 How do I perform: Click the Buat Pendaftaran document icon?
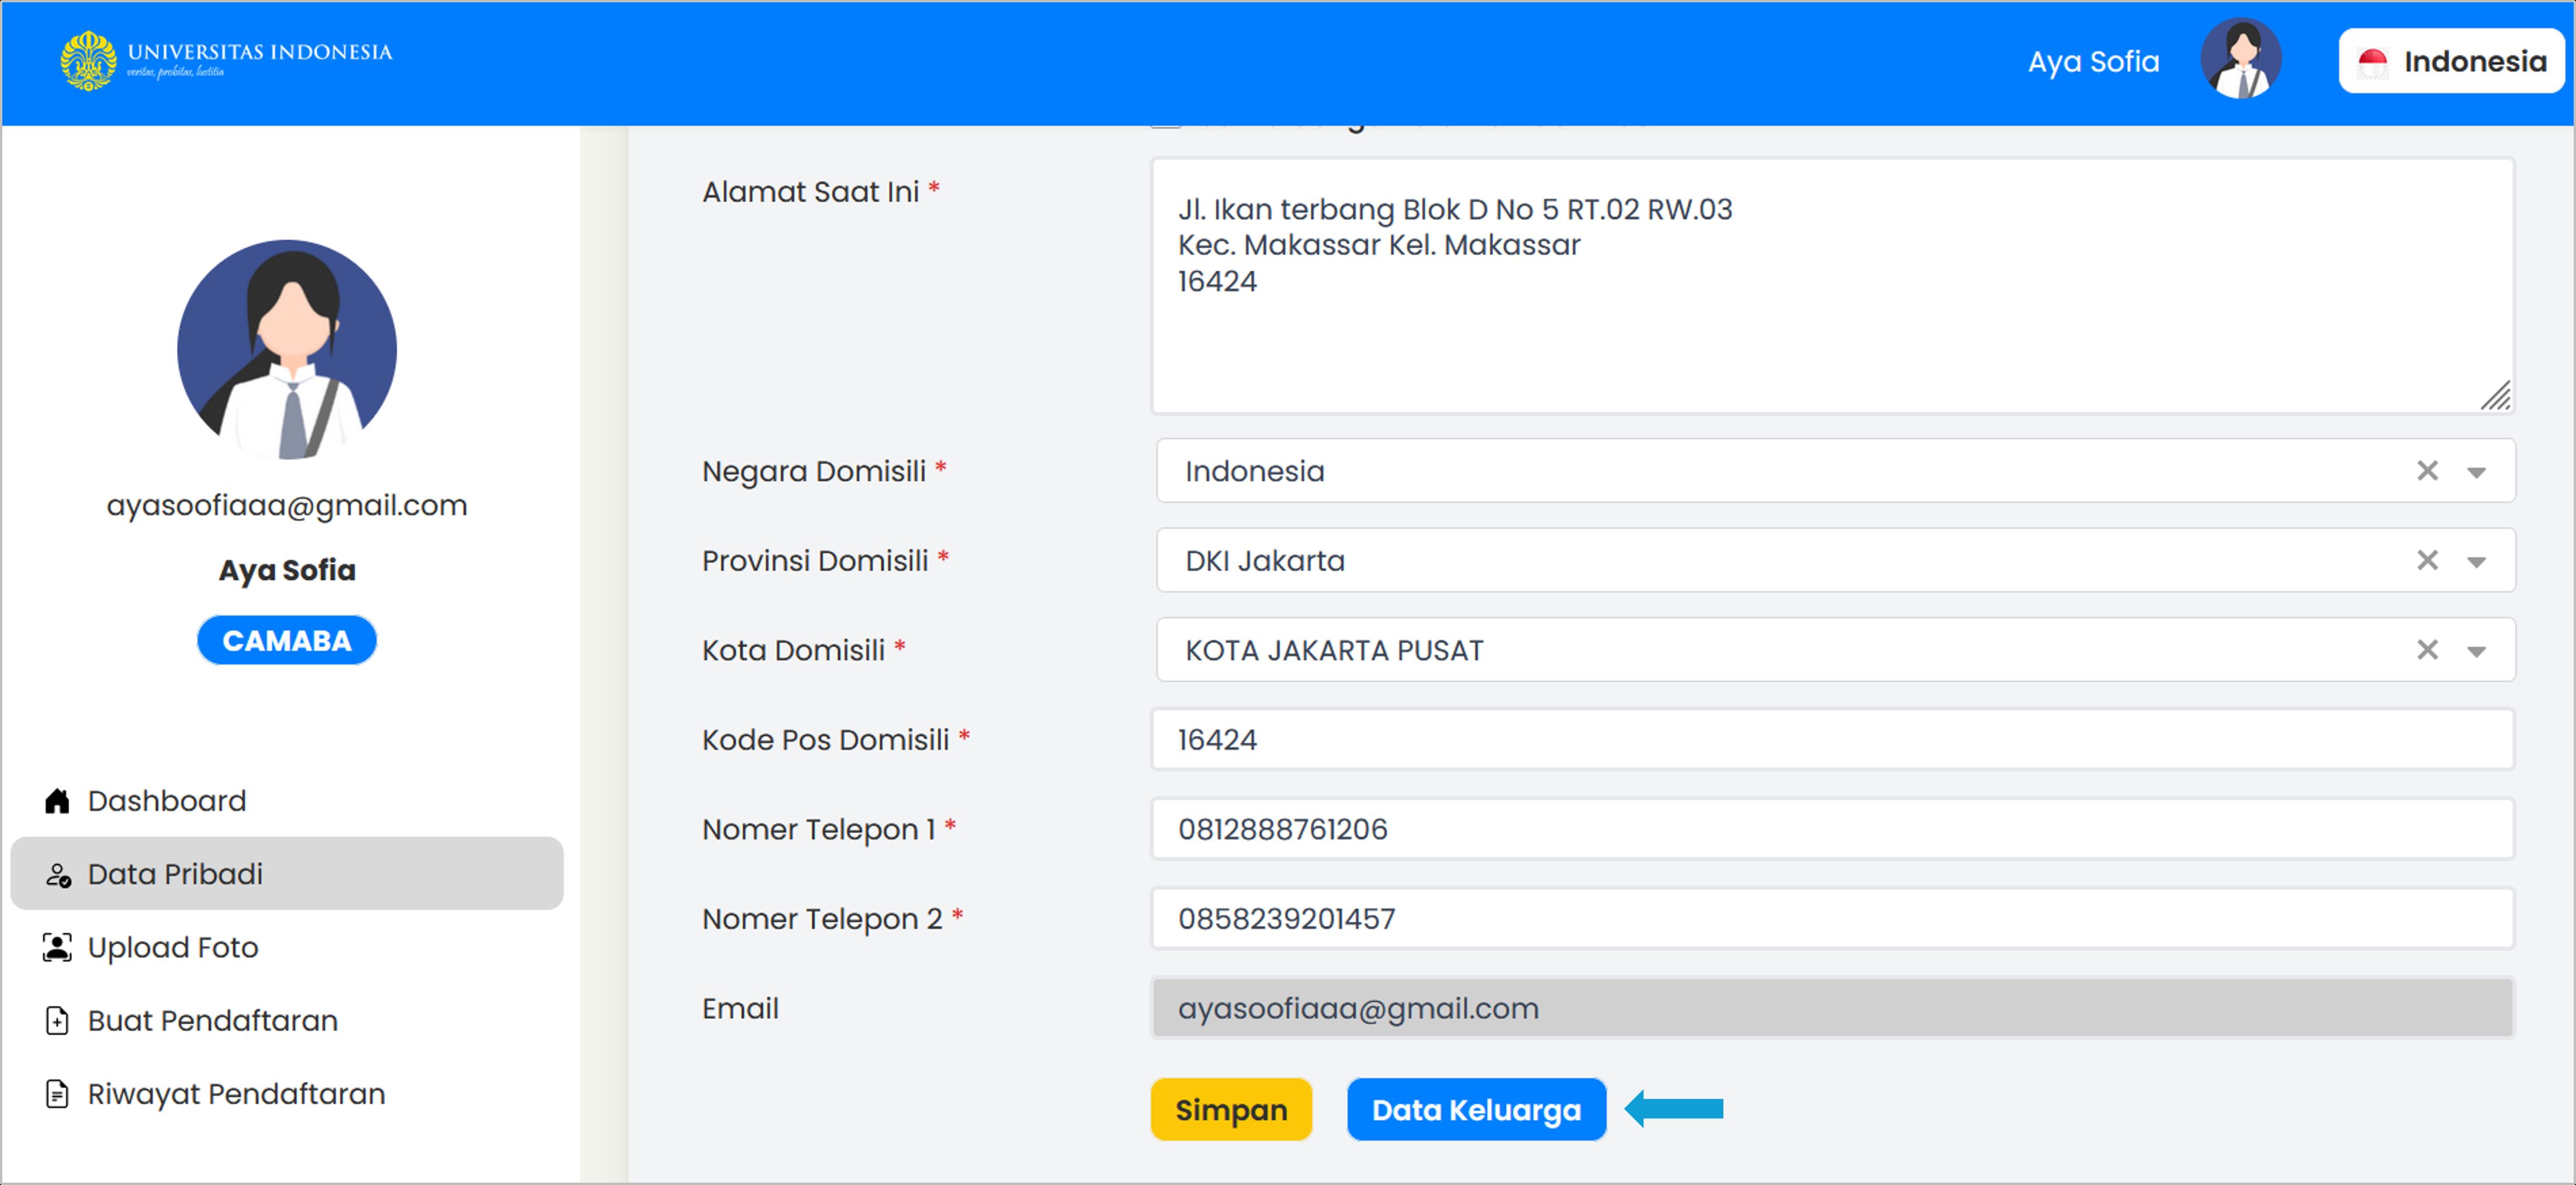(57, 1020)
